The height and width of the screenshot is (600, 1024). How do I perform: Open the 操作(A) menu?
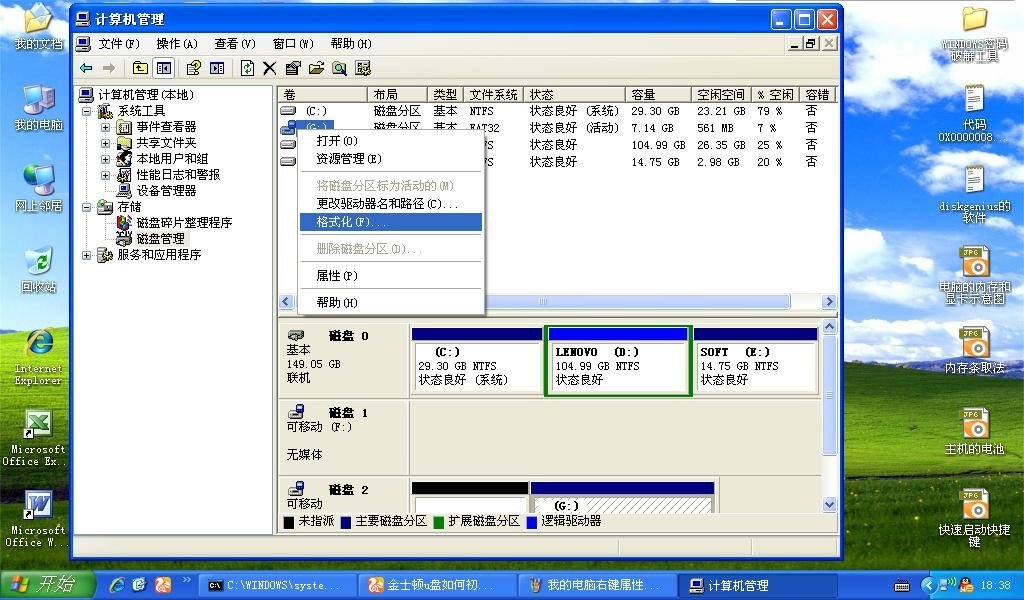(177, 44)
